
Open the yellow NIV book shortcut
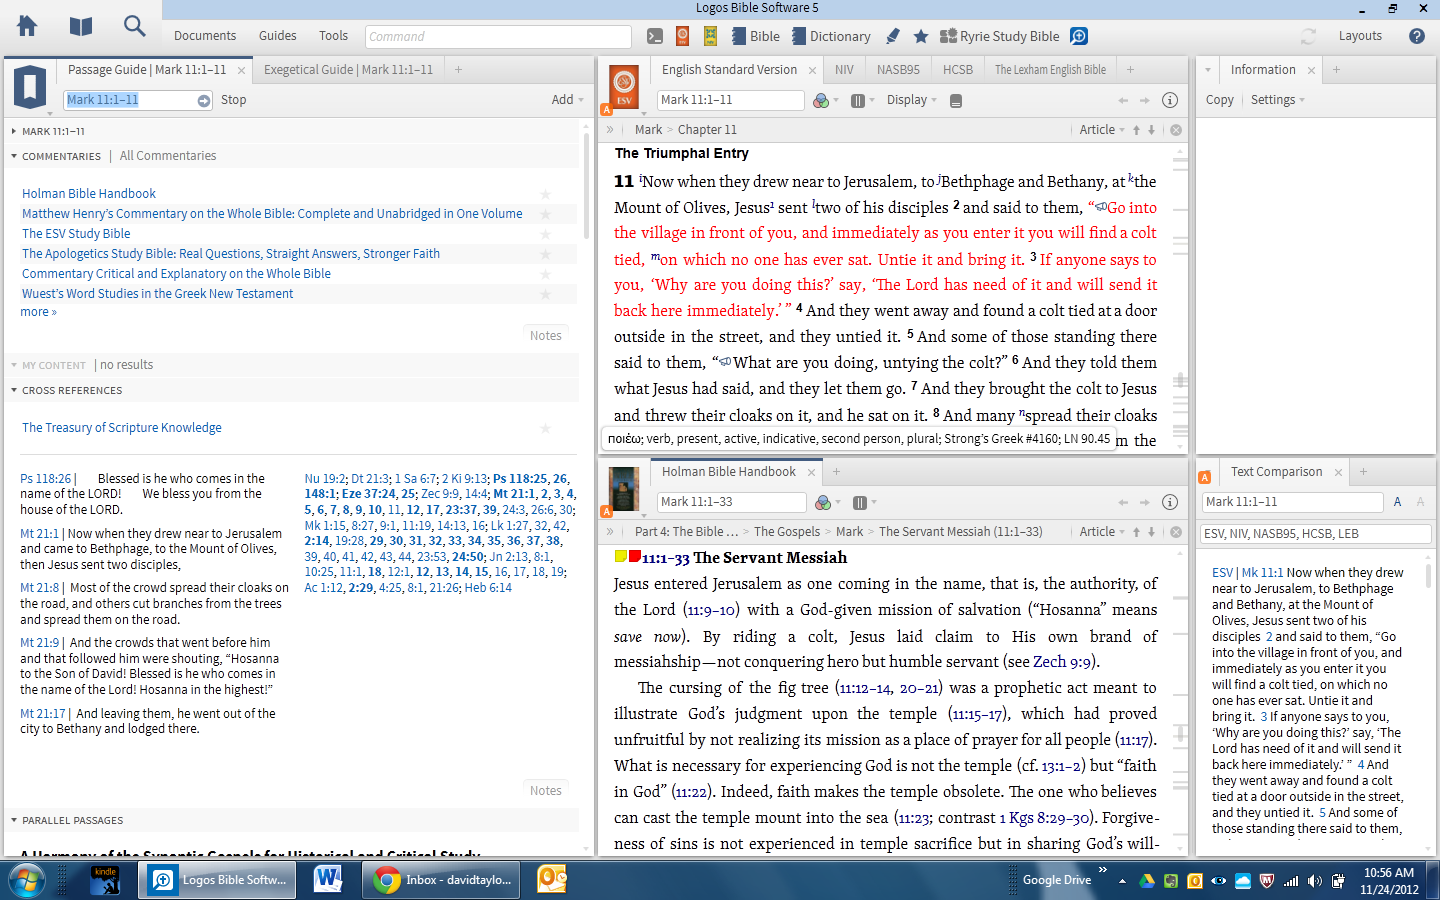coord(710,36)
